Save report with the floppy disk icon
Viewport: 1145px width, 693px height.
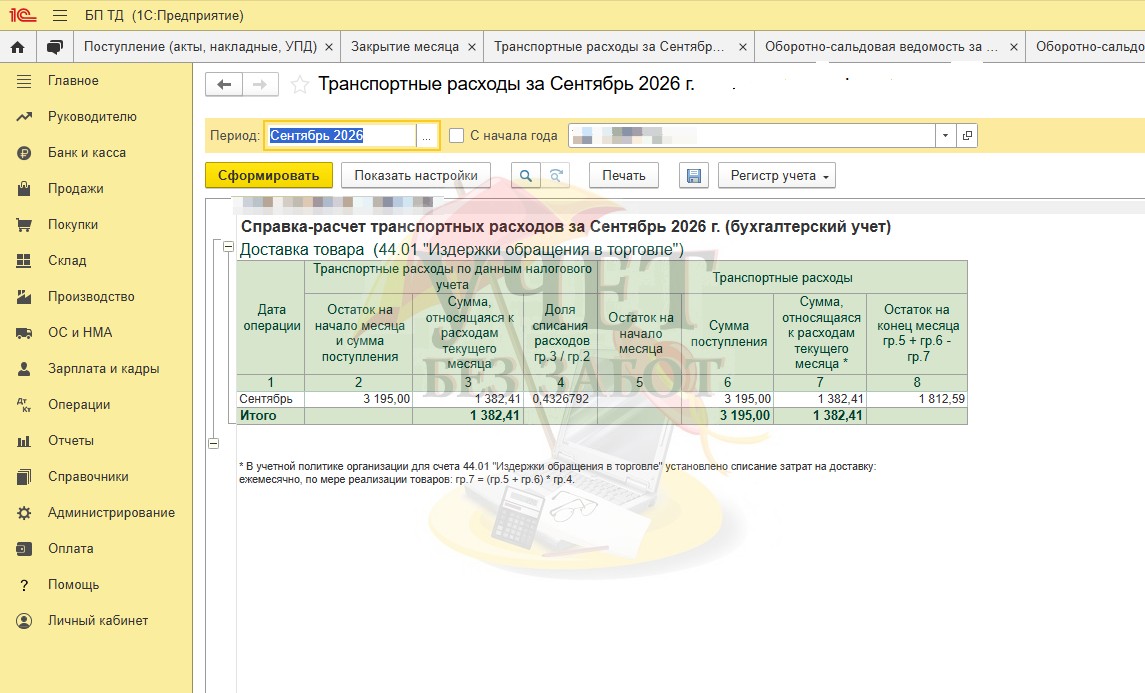(x=694, y=175)
